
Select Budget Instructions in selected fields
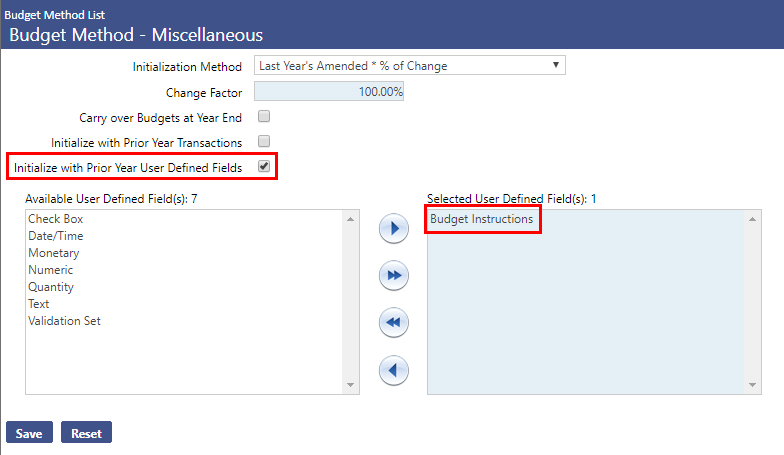coord(482,219)
